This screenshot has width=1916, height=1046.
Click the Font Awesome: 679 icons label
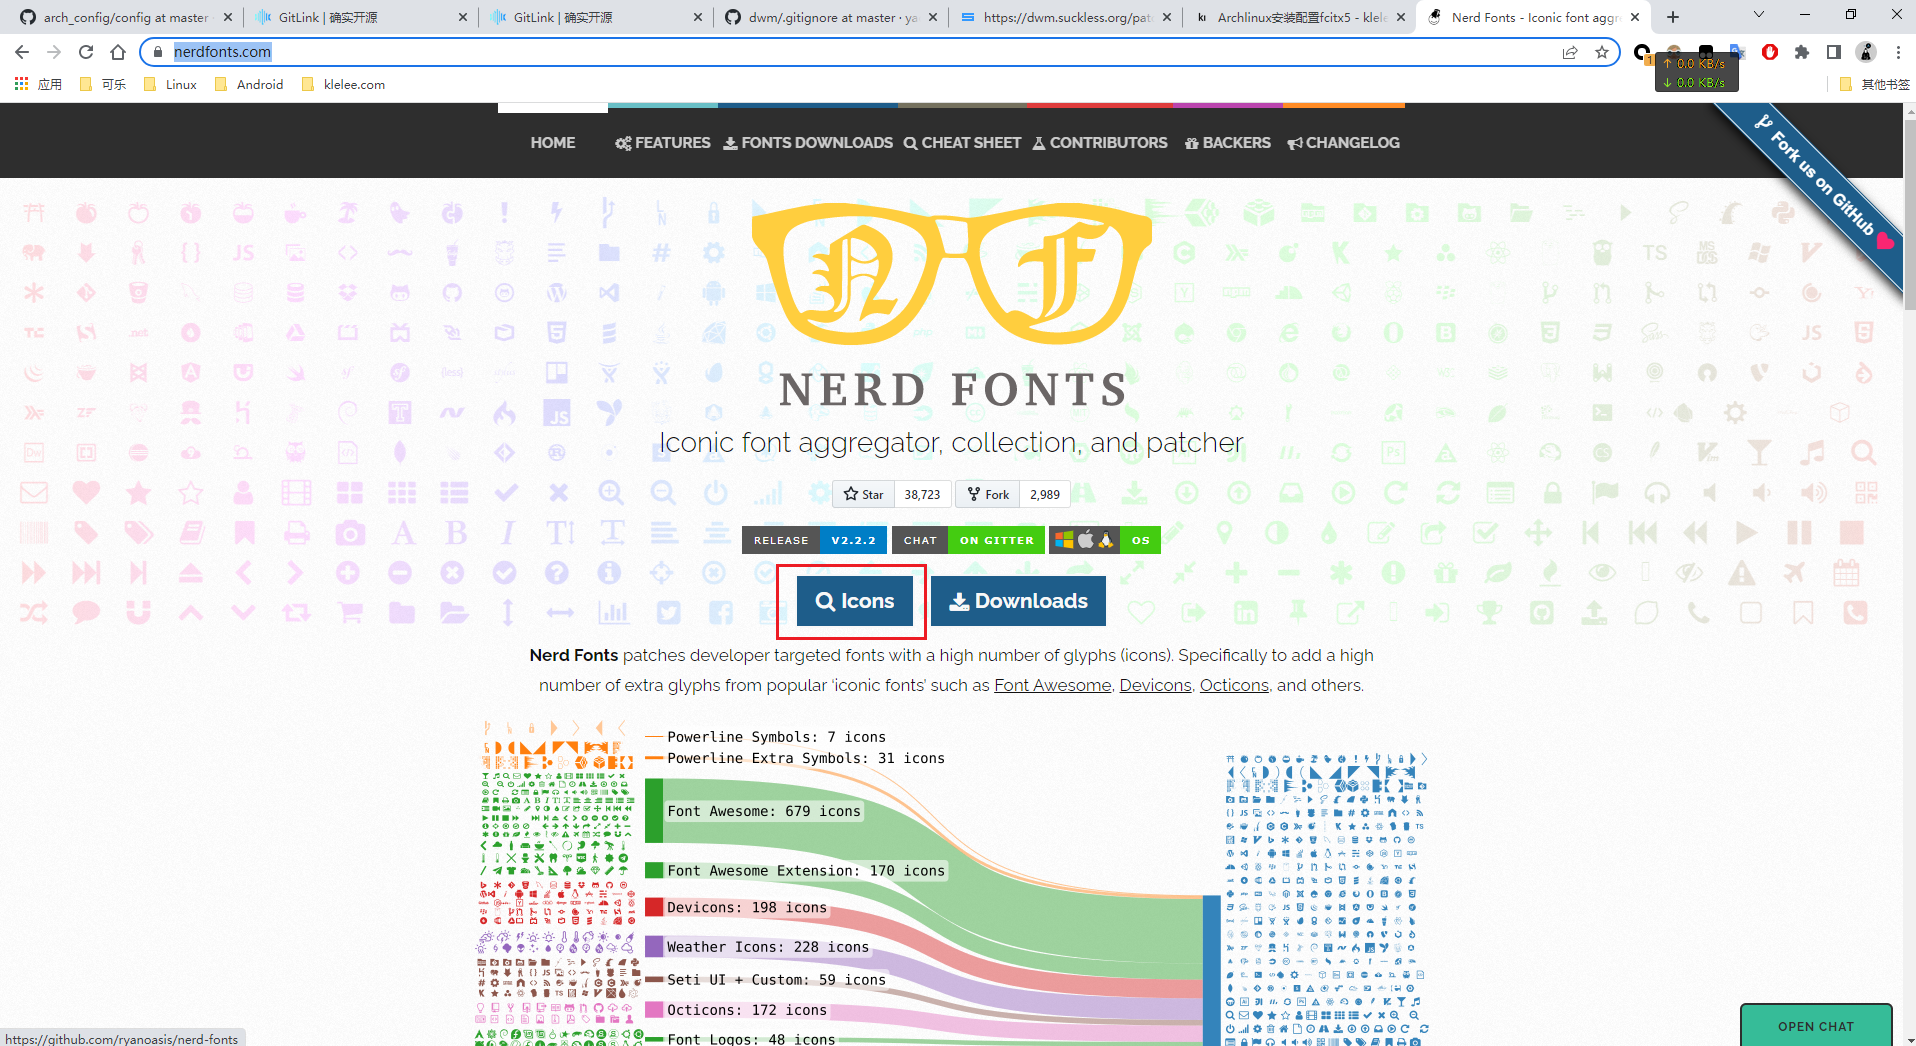click(764, 811)
